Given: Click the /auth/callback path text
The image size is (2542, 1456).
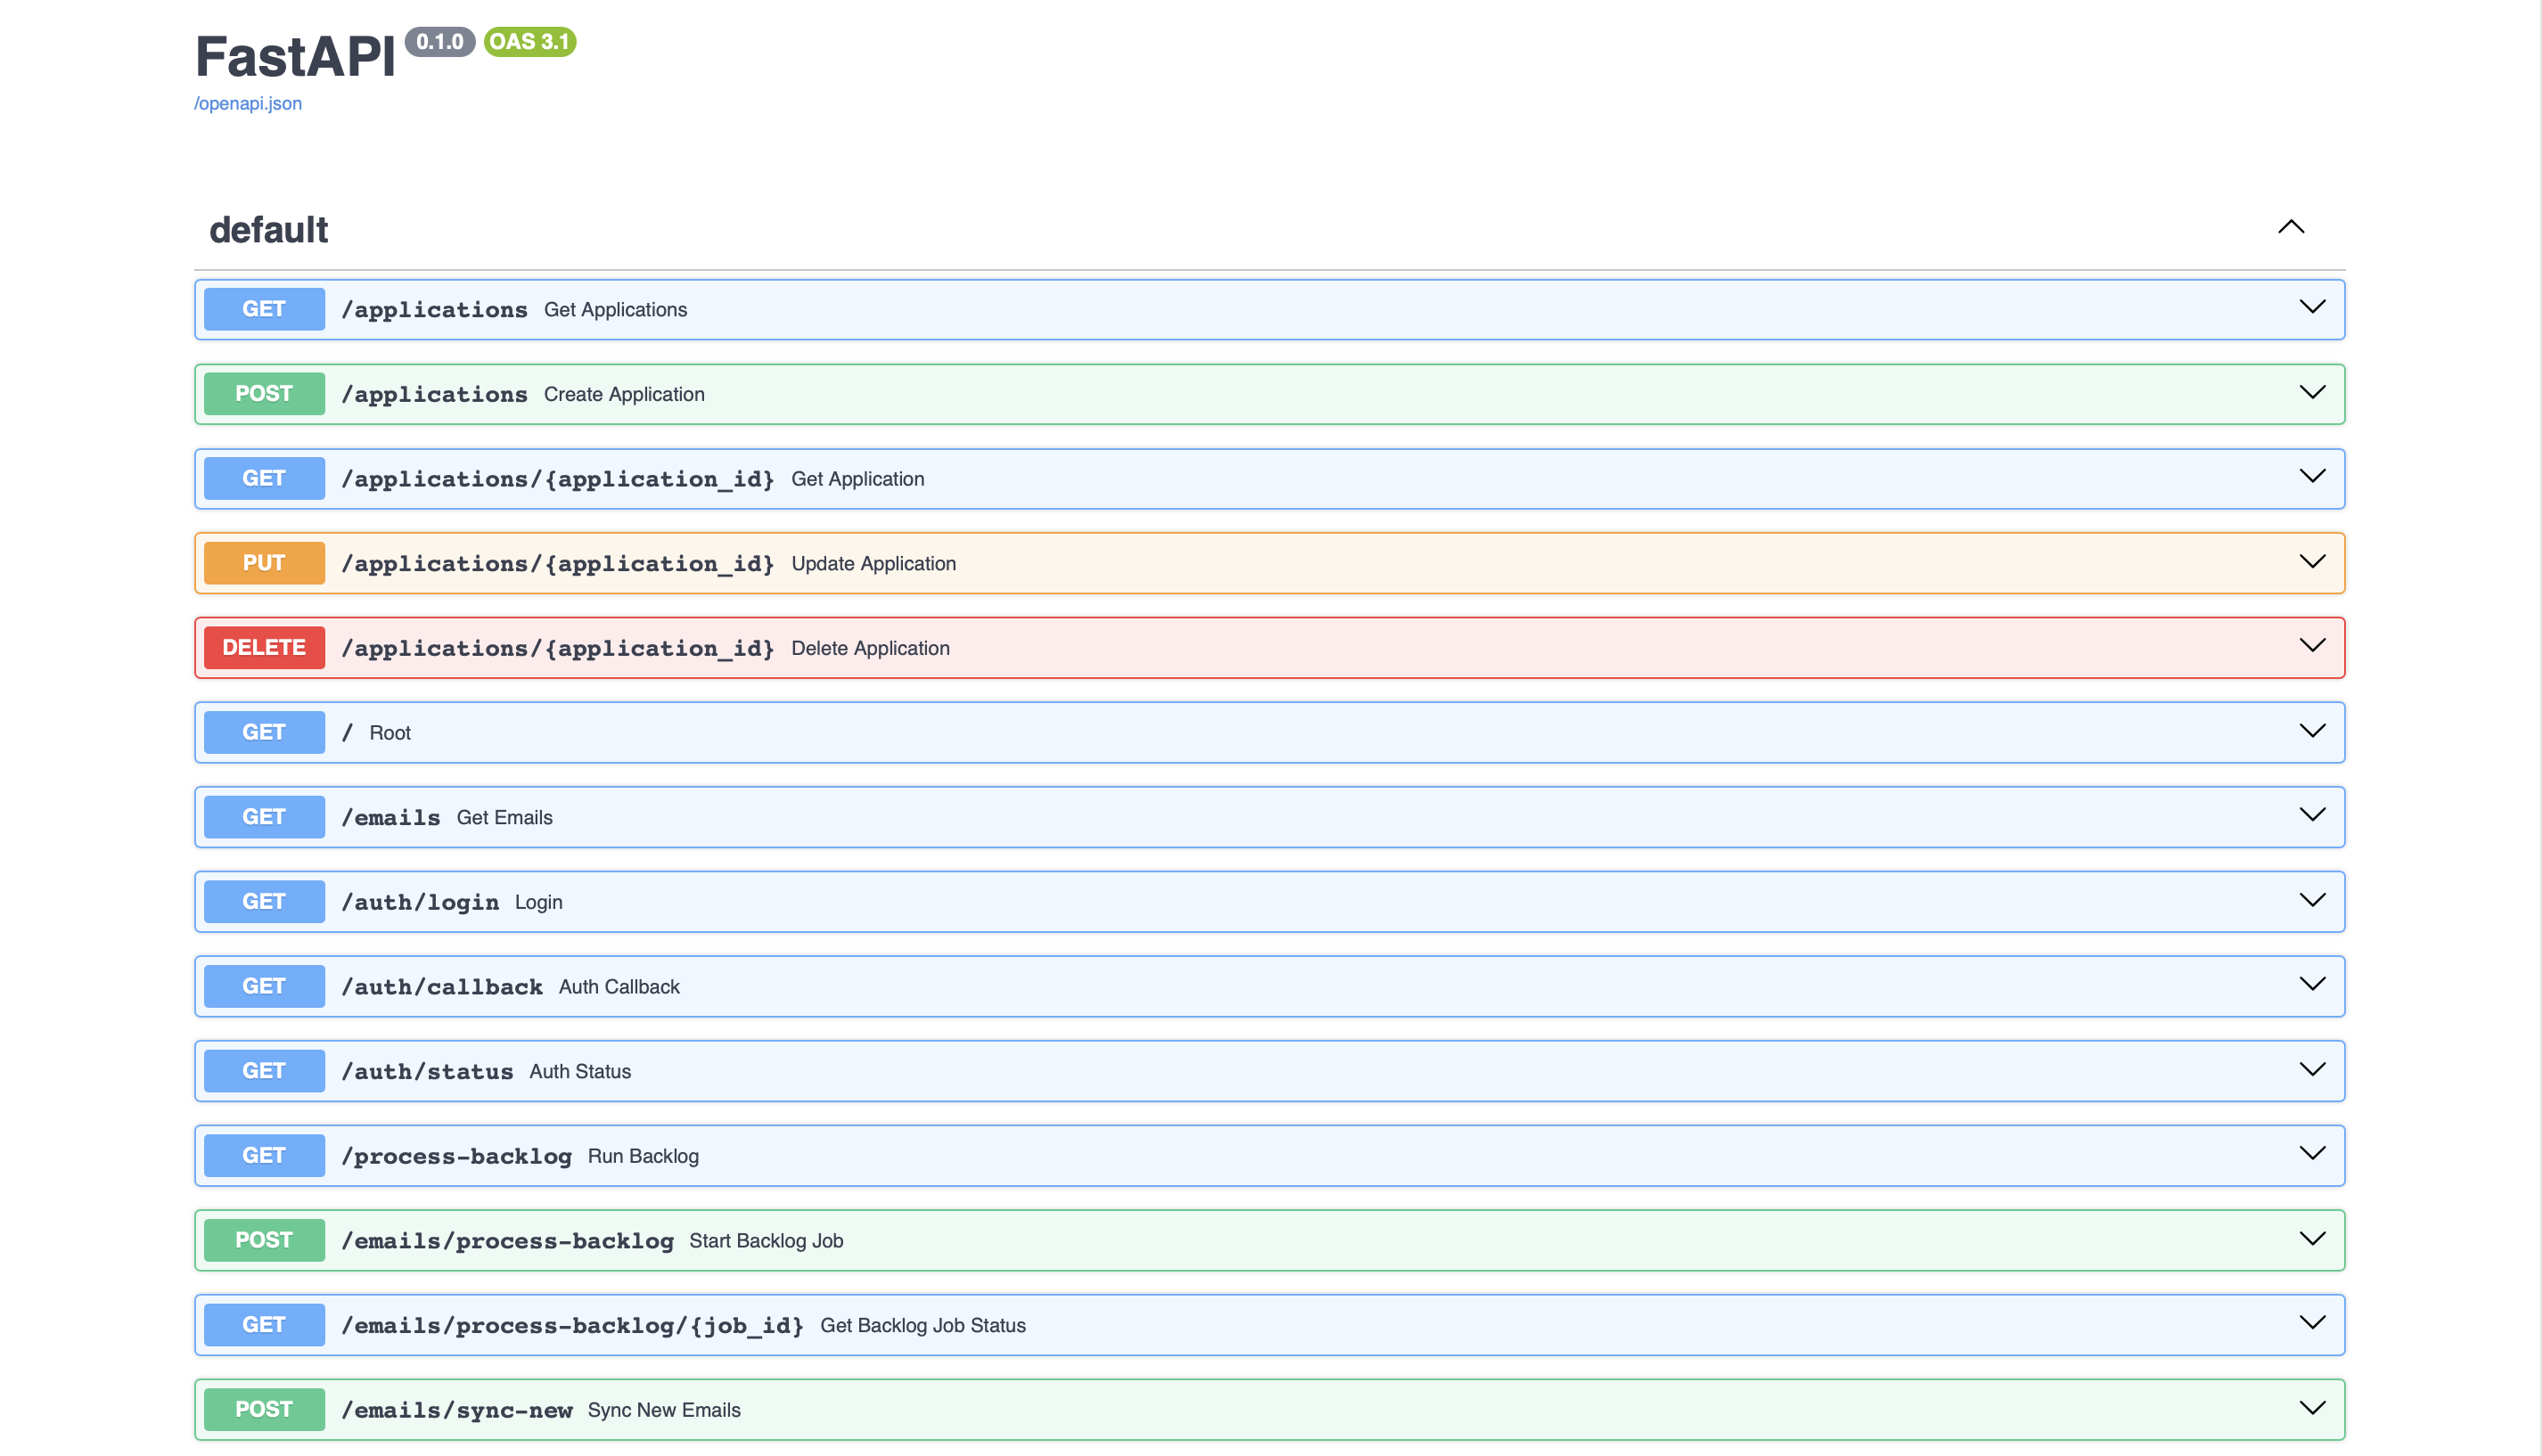Looking at the screenshot, I should (x=442, y=987).
